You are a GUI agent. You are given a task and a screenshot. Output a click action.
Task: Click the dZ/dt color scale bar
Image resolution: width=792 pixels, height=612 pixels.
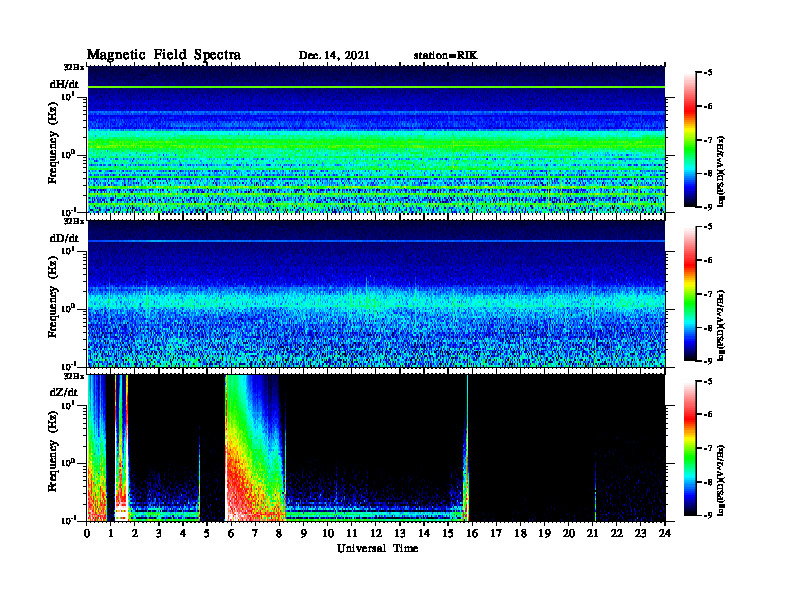(x=689, y=448)
